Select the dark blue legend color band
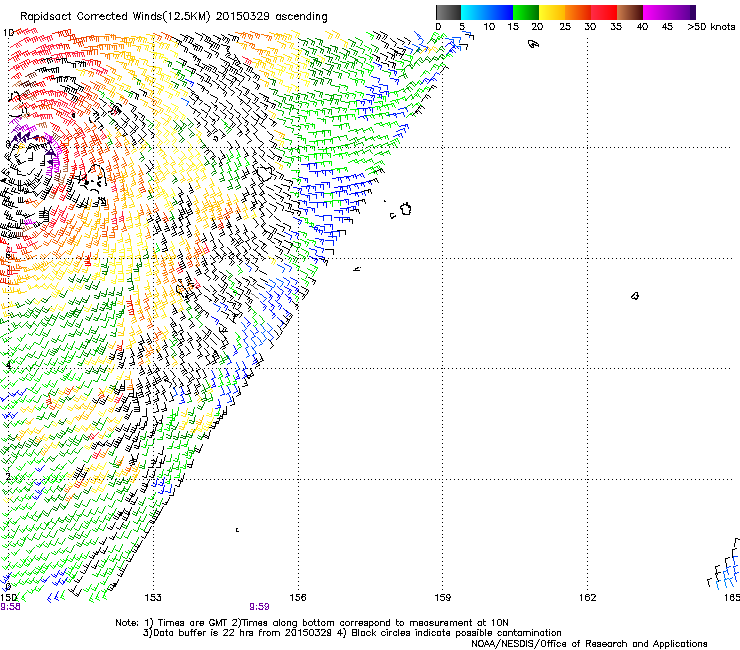 500,12
